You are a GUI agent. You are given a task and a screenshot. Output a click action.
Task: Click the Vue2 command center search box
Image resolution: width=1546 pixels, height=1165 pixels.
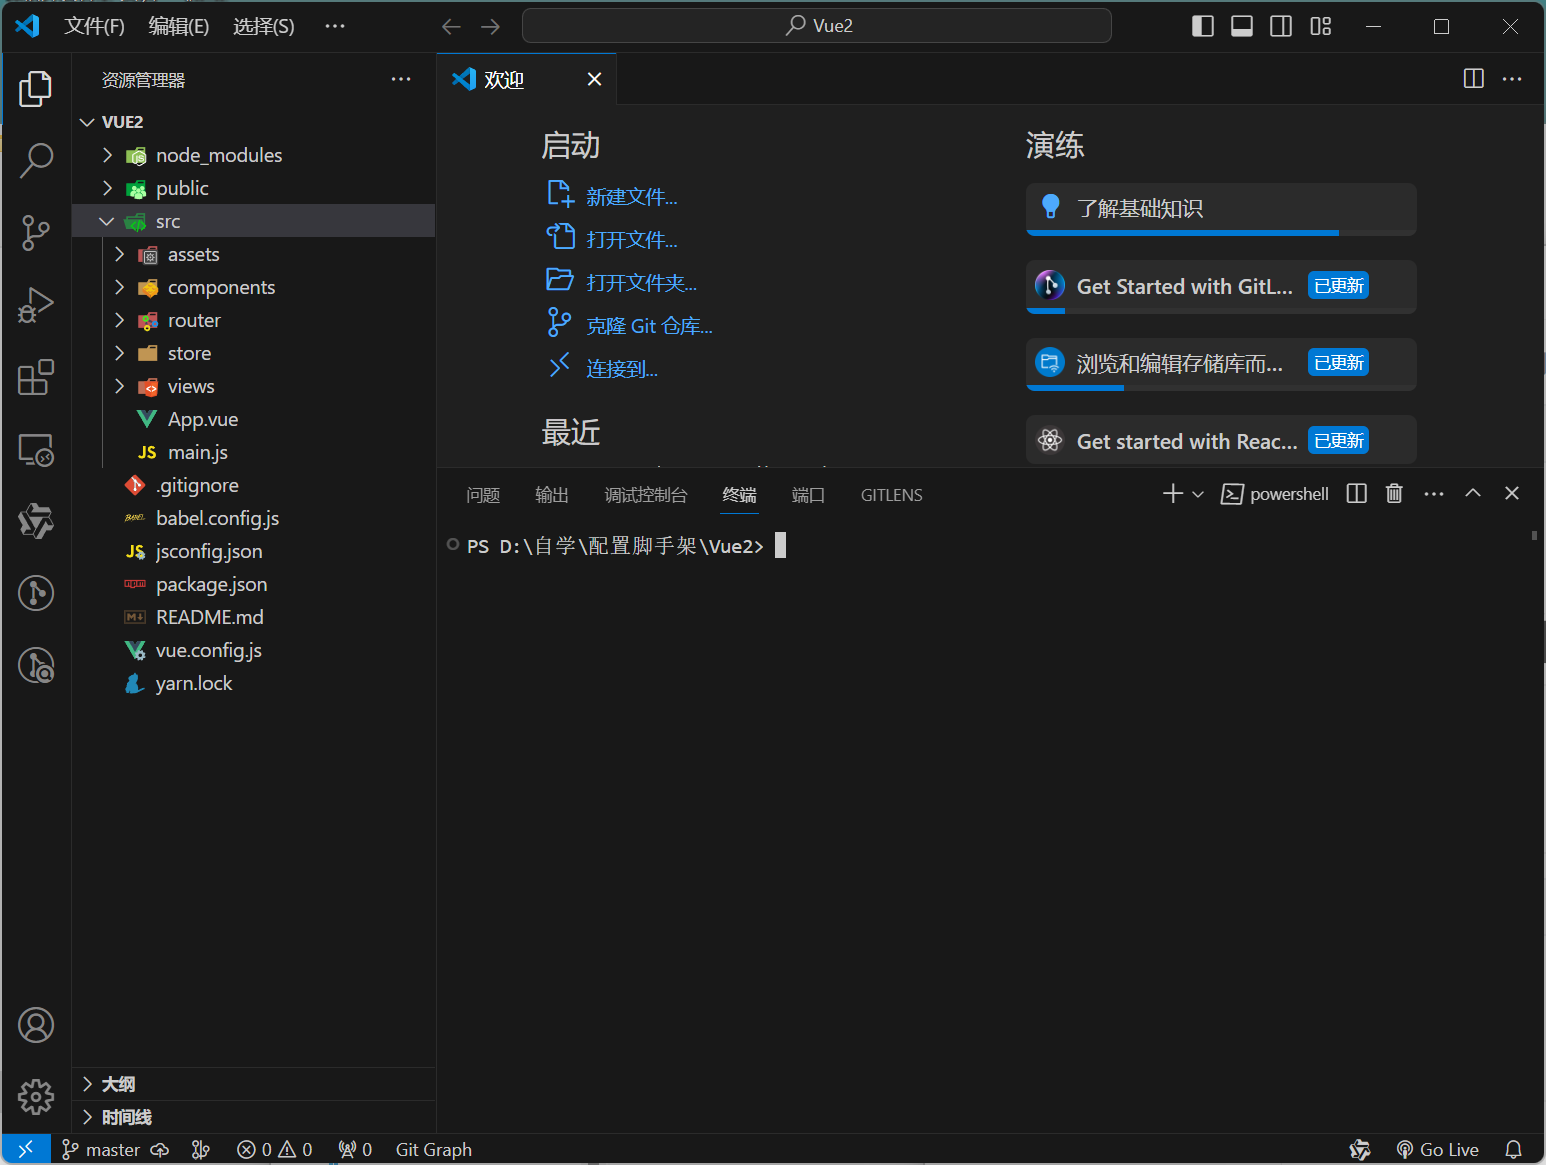pos(817,26)
